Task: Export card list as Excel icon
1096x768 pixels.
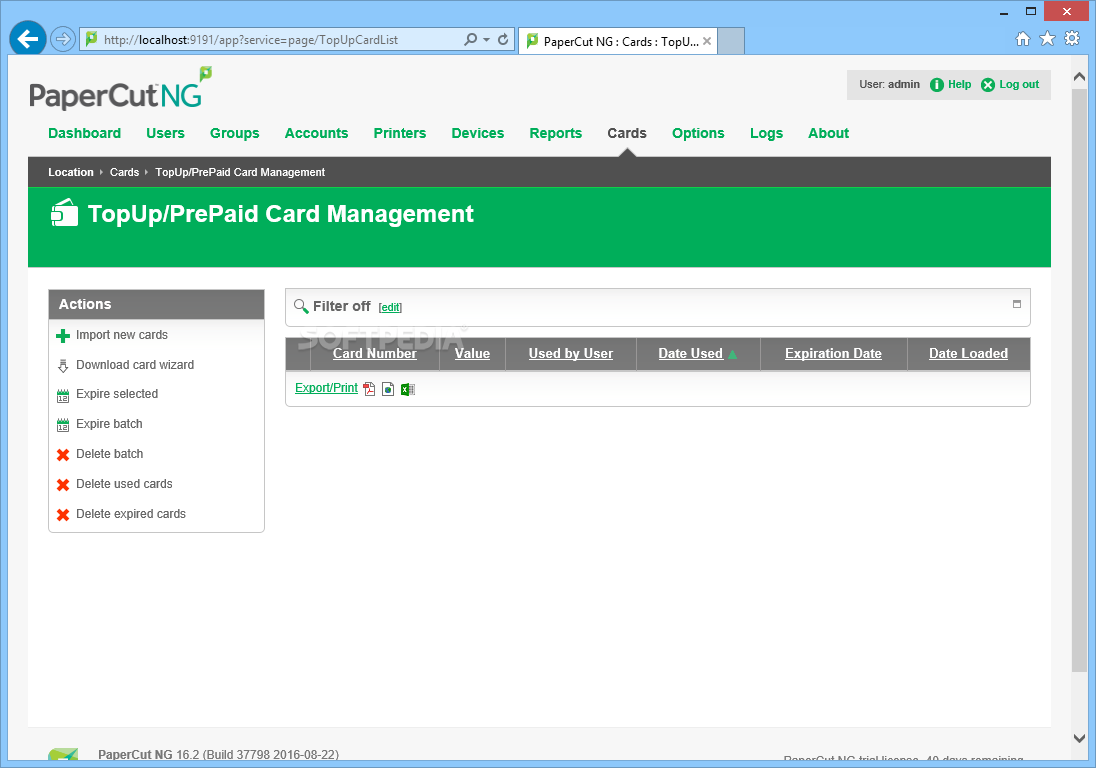Action: (408, 389)
